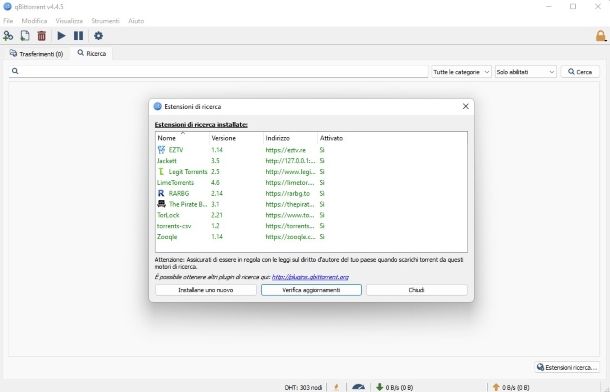Image resolution: width=610 pixels, height=392 pixels.
Task: Click the Sì value in the Zooqle row
Action: pos(322,237)
